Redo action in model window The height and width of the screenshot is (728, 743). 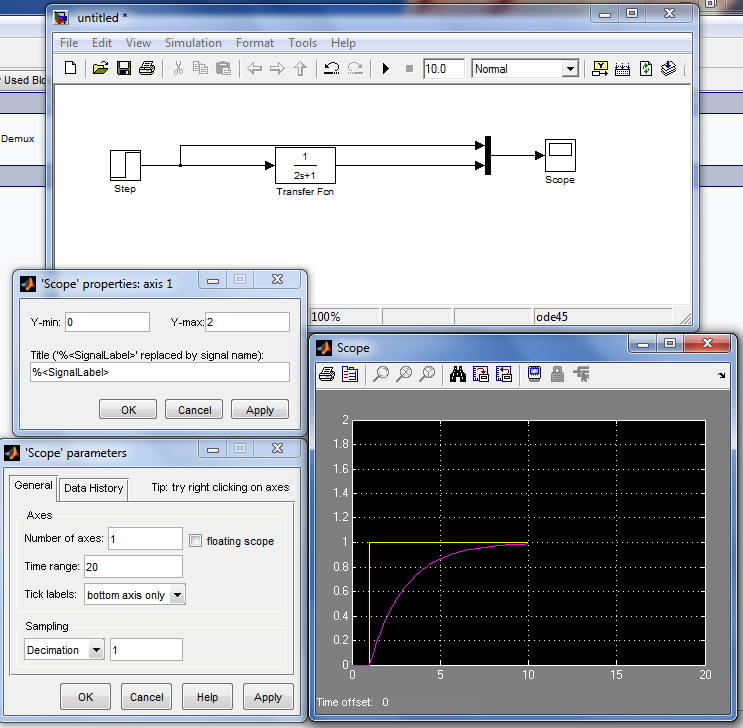pos(355,69)
